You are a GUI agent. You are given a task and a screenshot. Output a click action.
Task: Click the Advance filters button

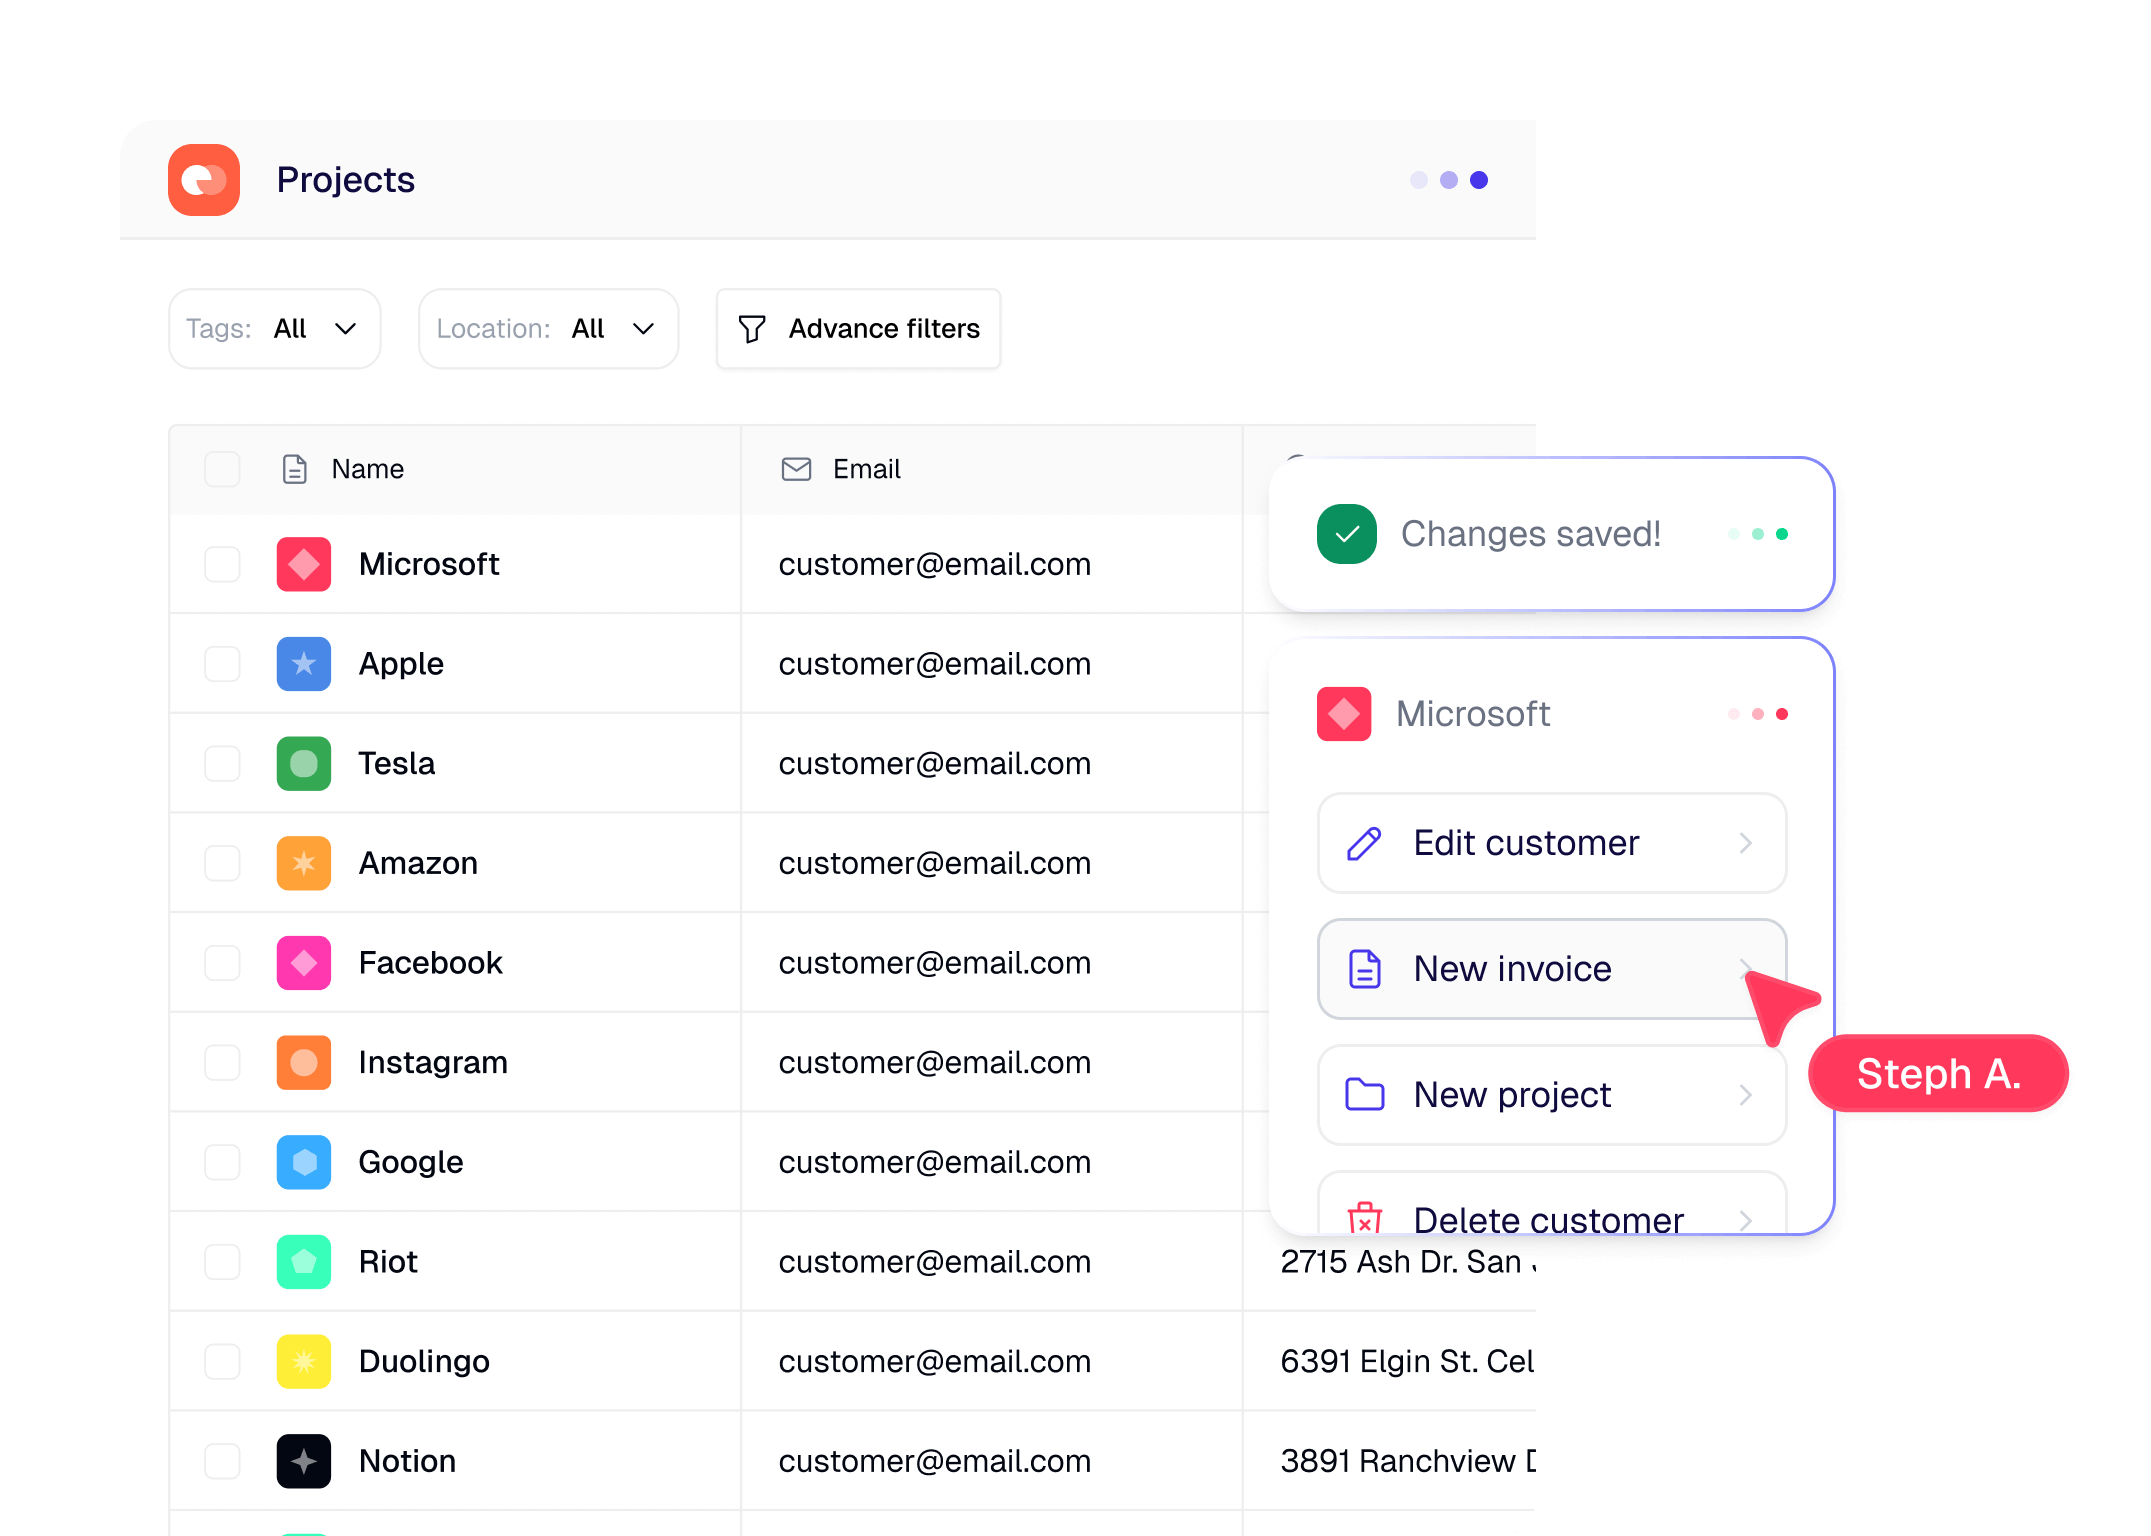coord(859,329)
